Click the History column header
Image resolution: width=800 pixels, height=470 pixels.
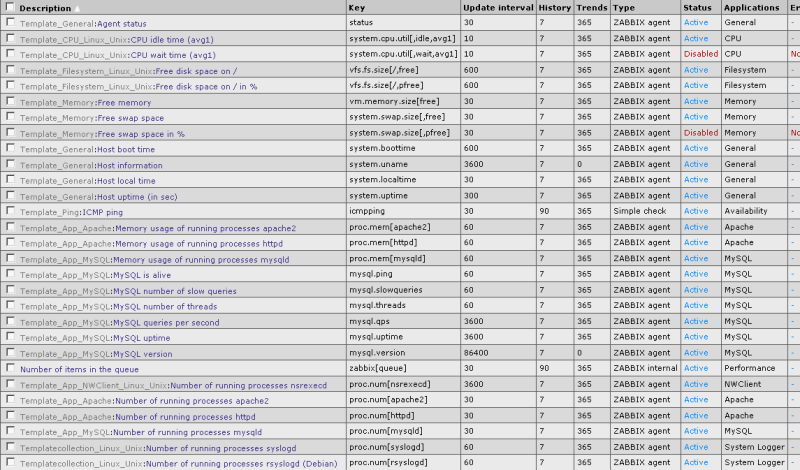(555, 8)
